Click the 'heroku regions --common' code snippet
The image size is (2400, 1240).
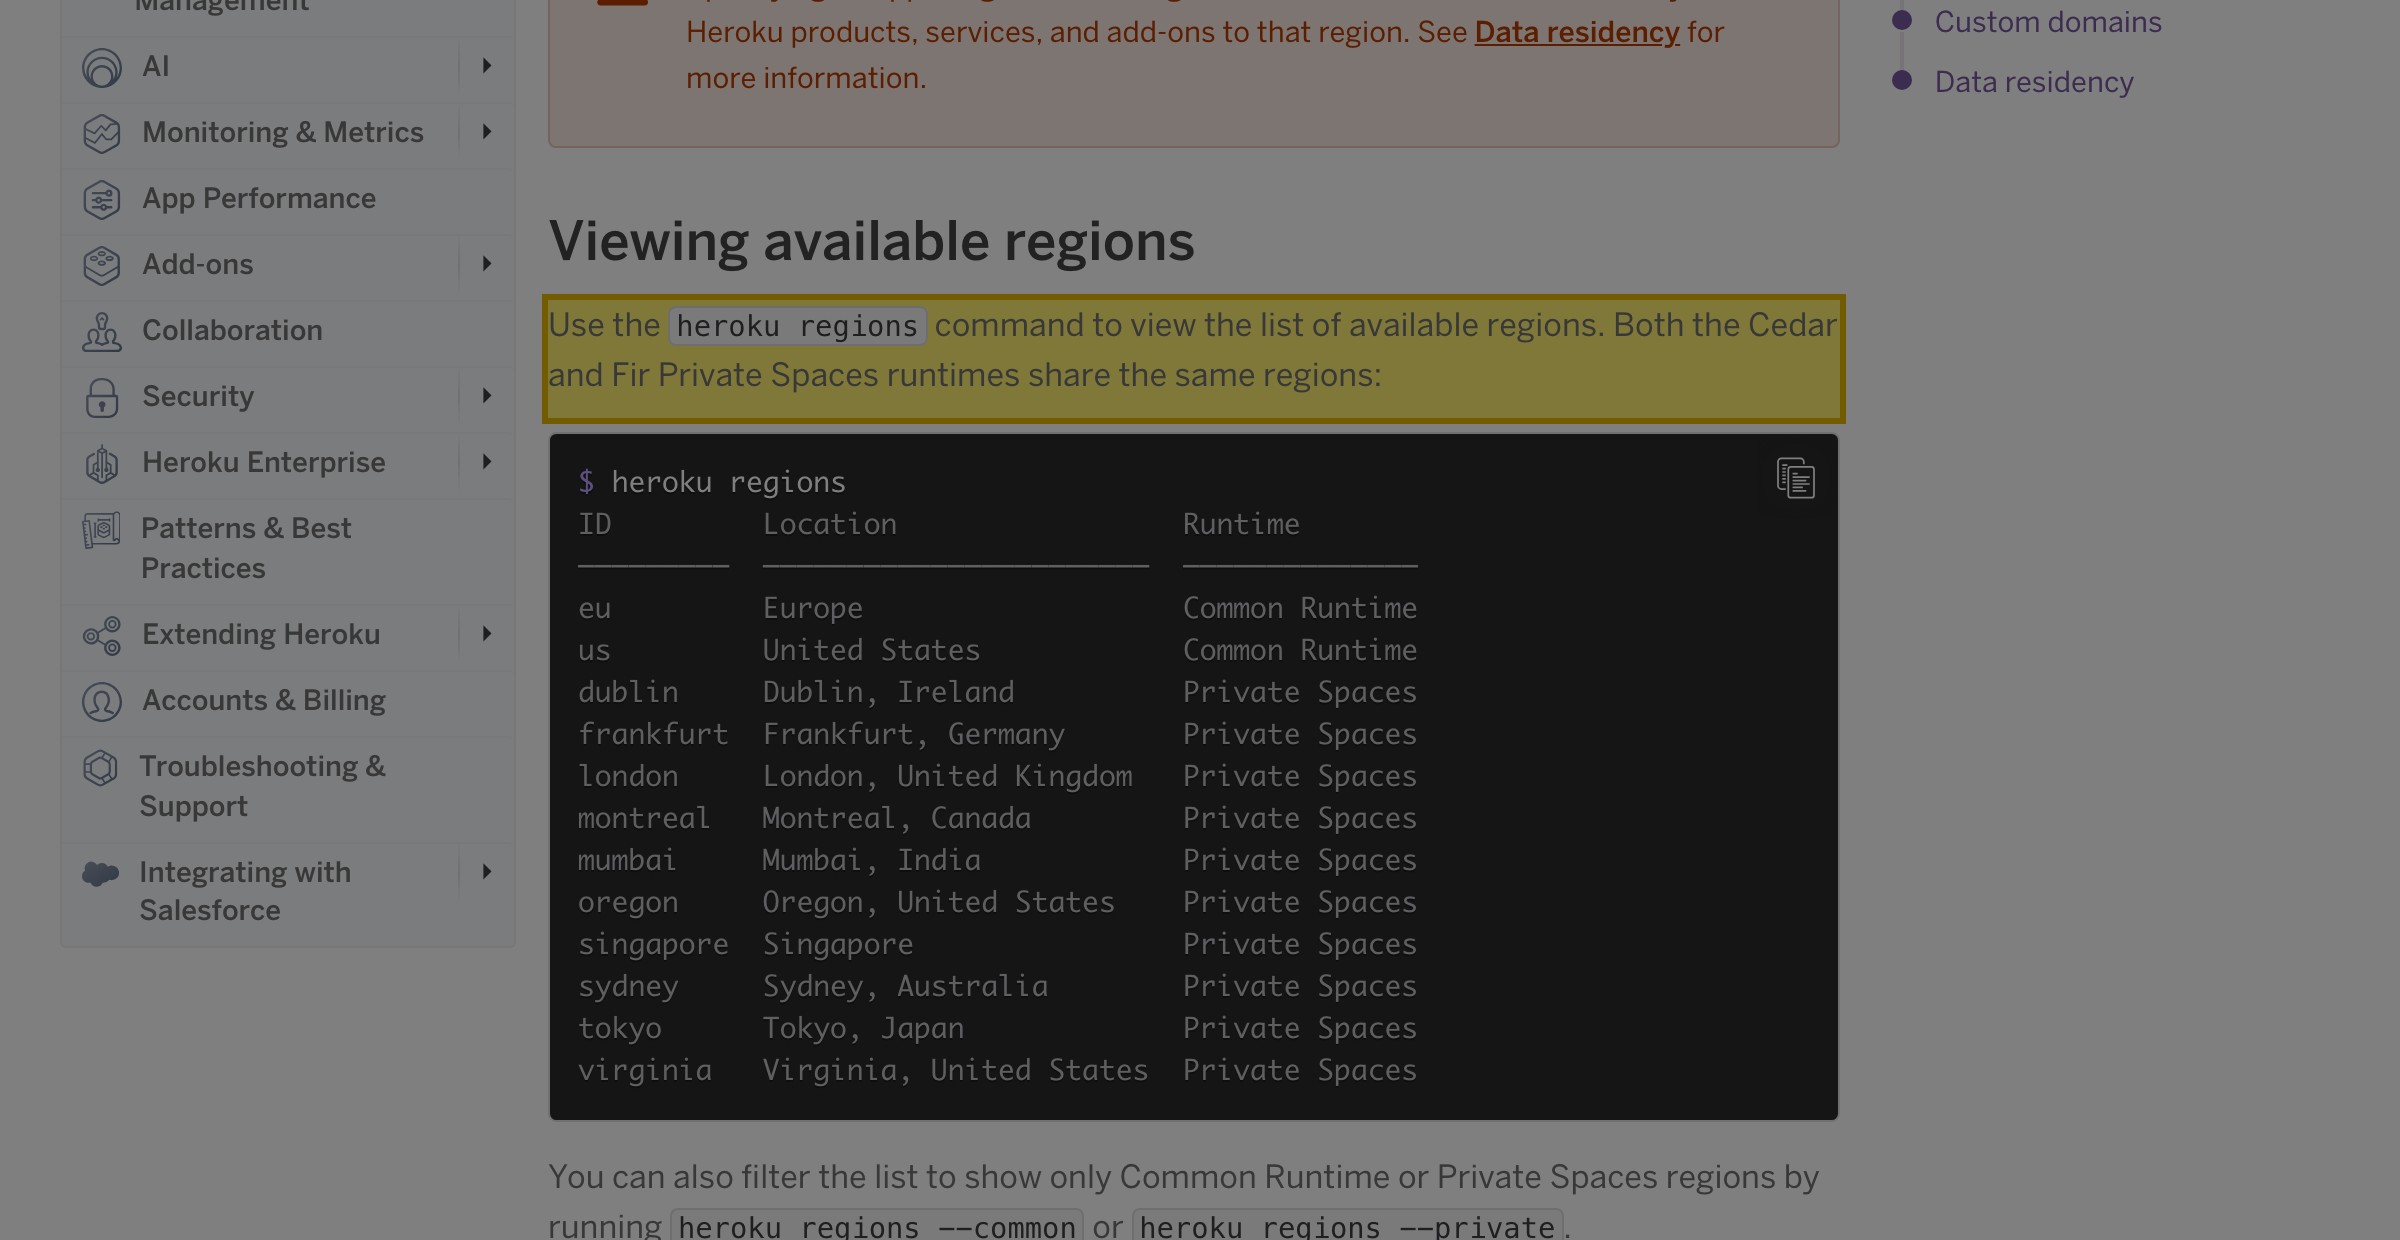877,1226
